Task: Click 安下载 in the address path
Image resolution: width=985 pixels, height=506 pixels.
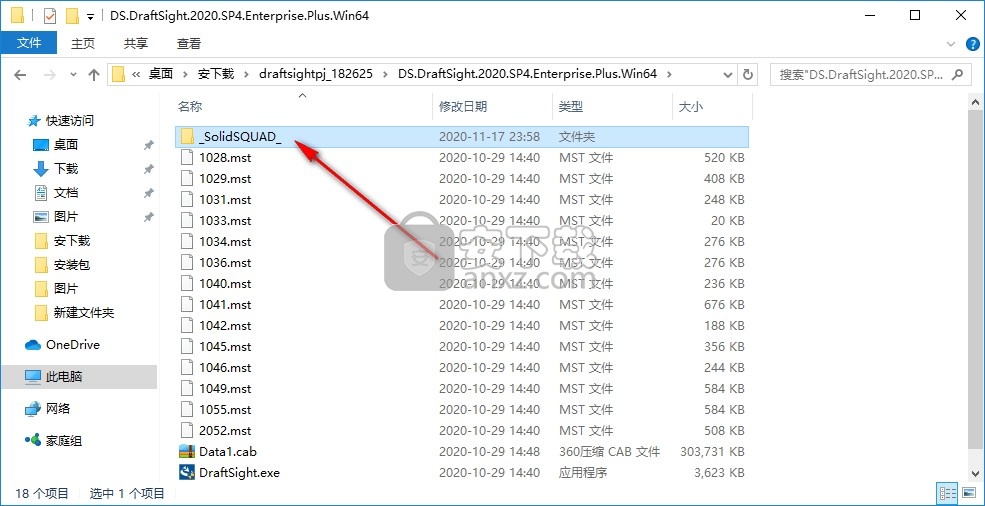Action: point(215,74)
